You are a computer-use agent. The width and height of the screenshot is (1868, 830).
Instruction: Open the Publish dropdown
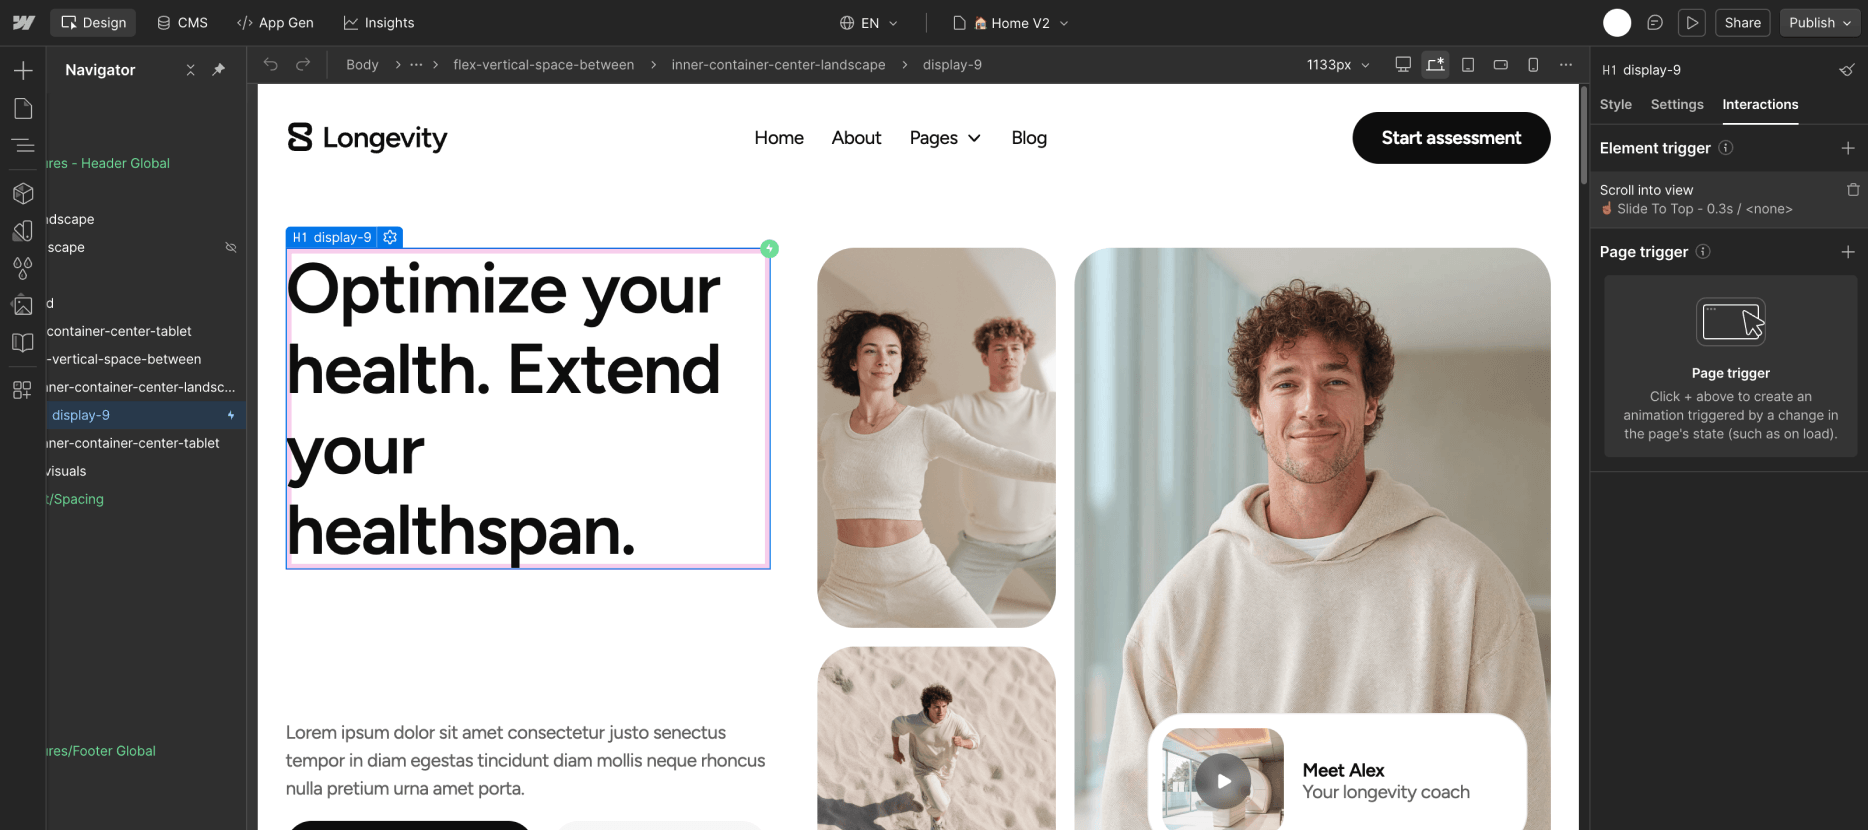(1820, 22)
